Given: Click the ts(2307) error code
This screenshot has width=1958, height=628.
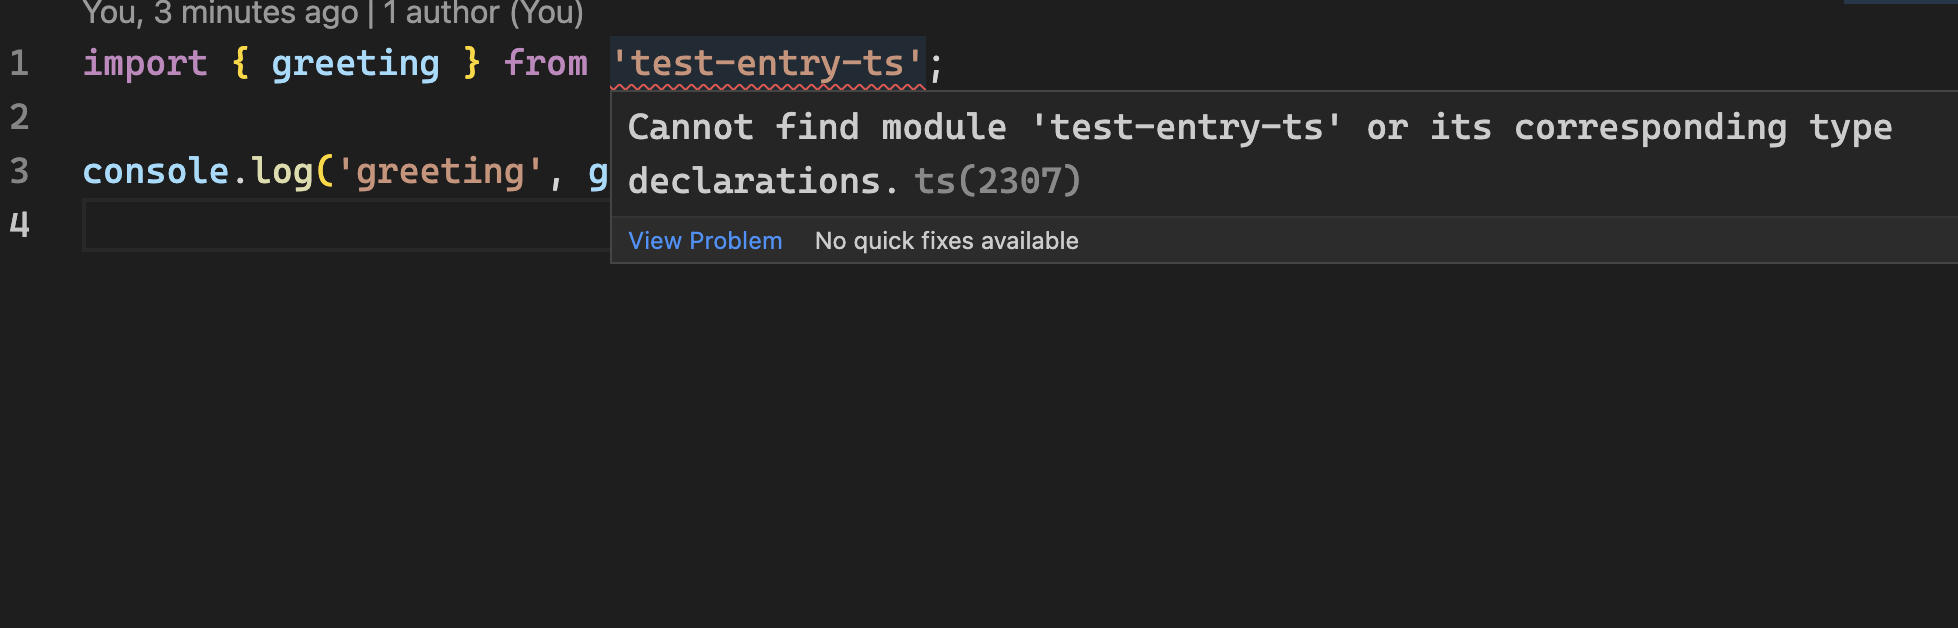Looking at the screenshot, I should 998,181.
